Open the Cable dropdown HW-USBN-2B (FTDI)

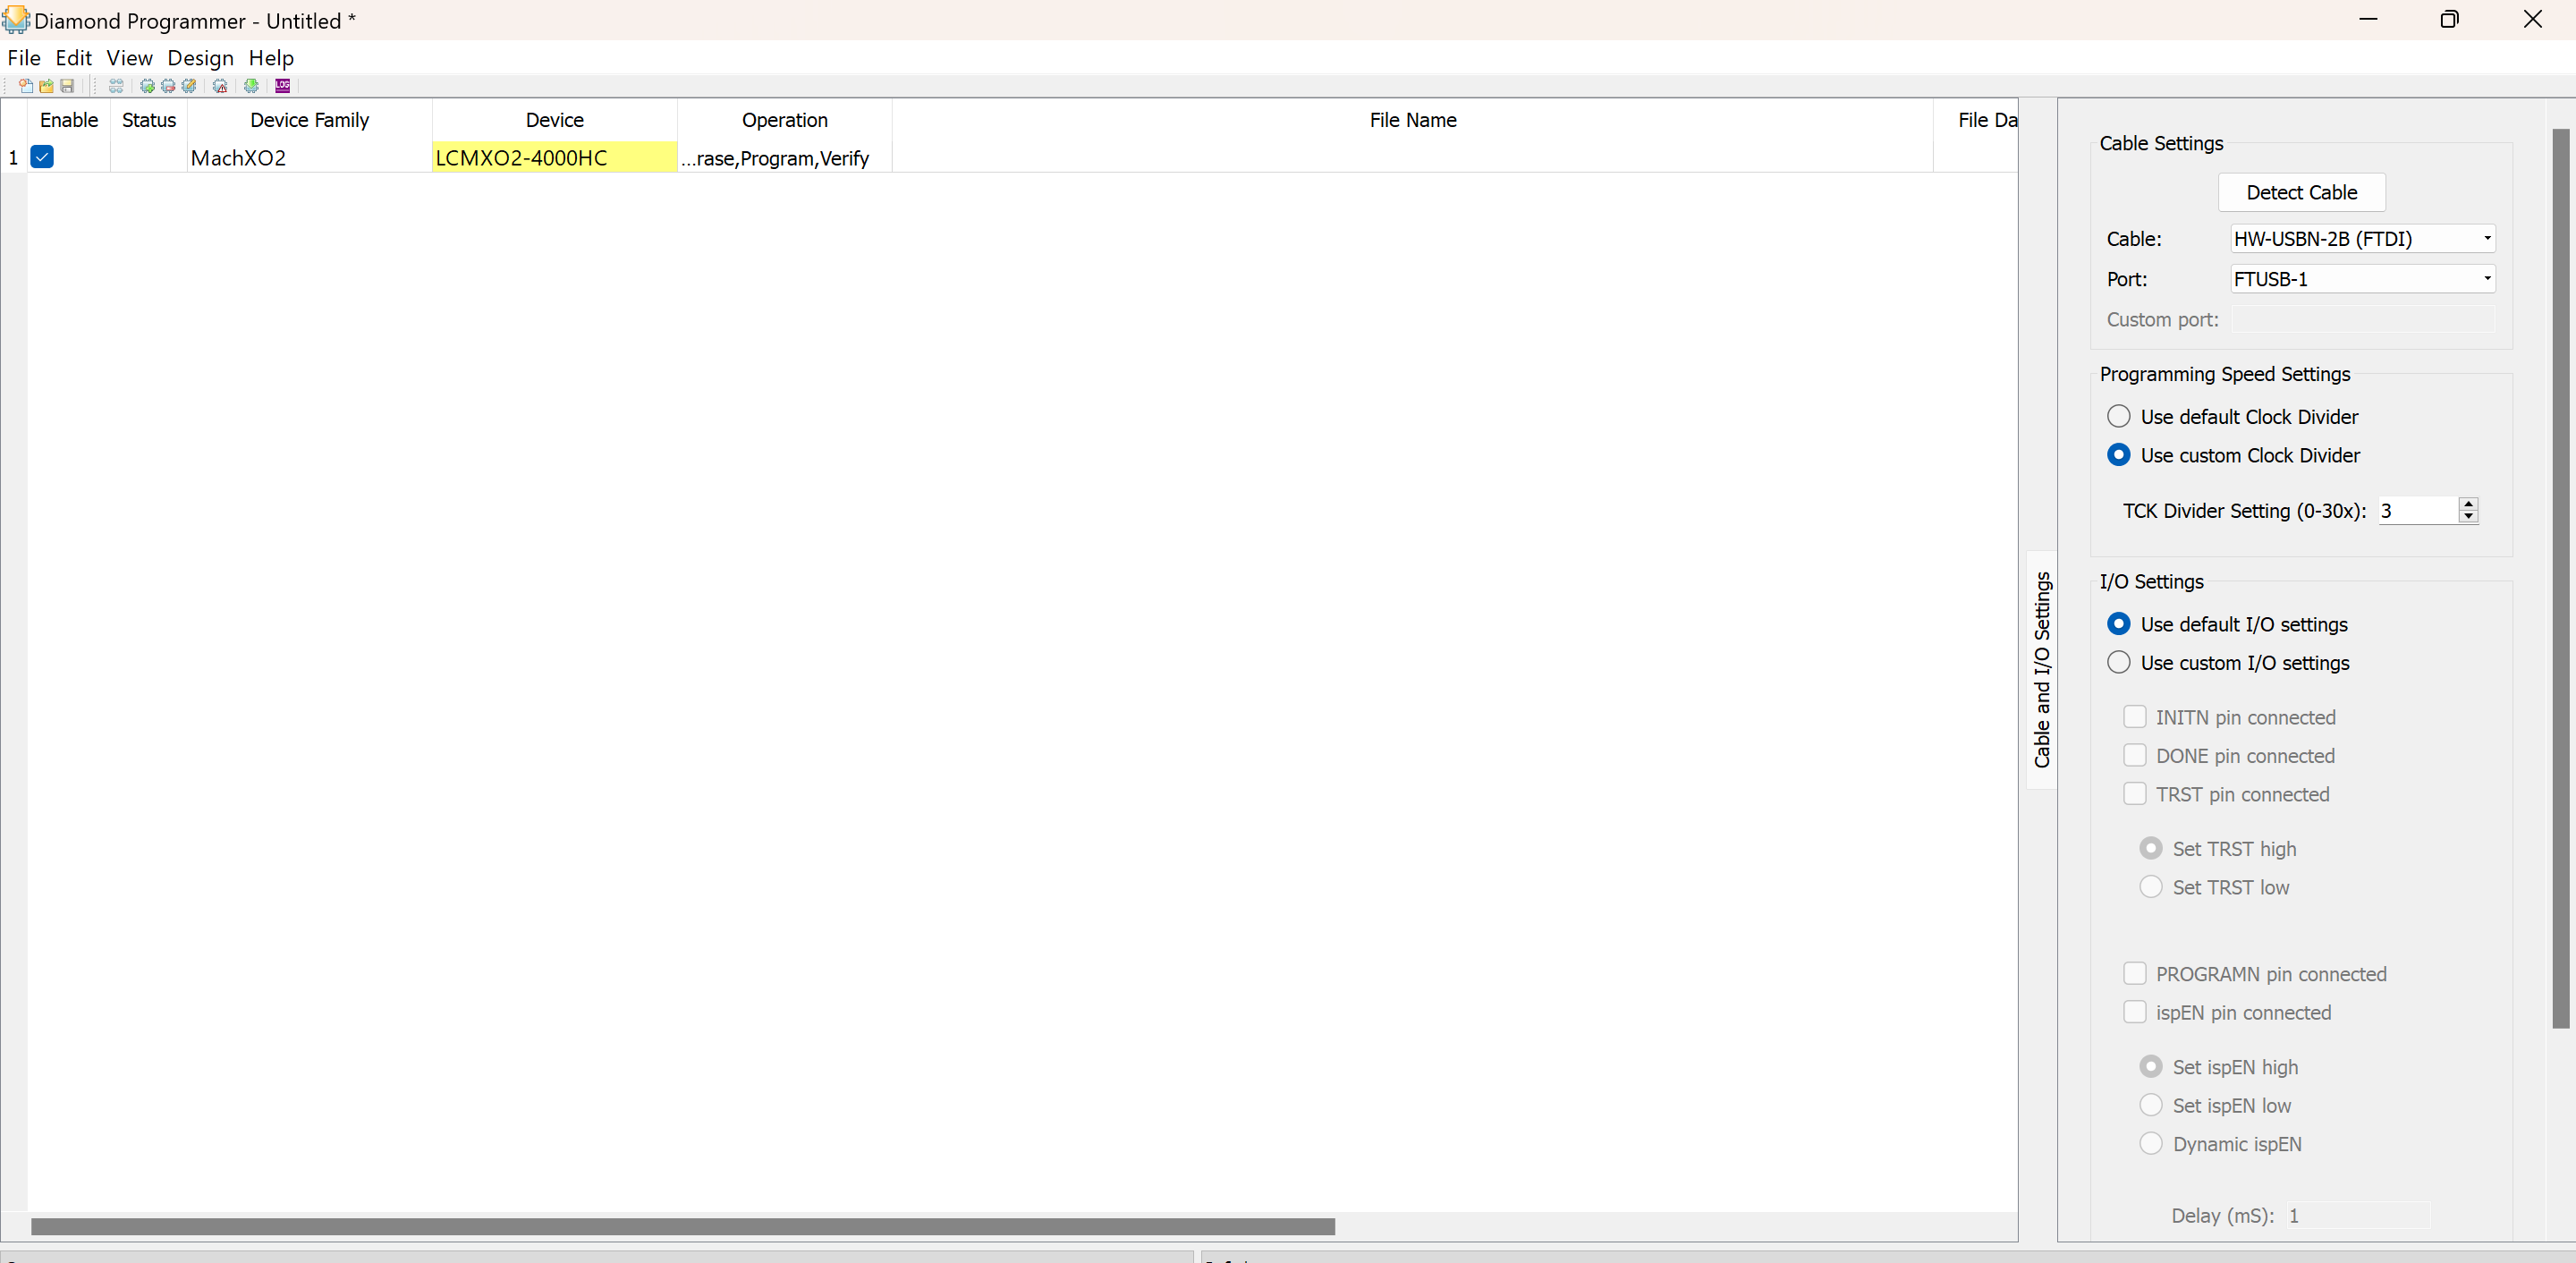tap(2362, 239)
